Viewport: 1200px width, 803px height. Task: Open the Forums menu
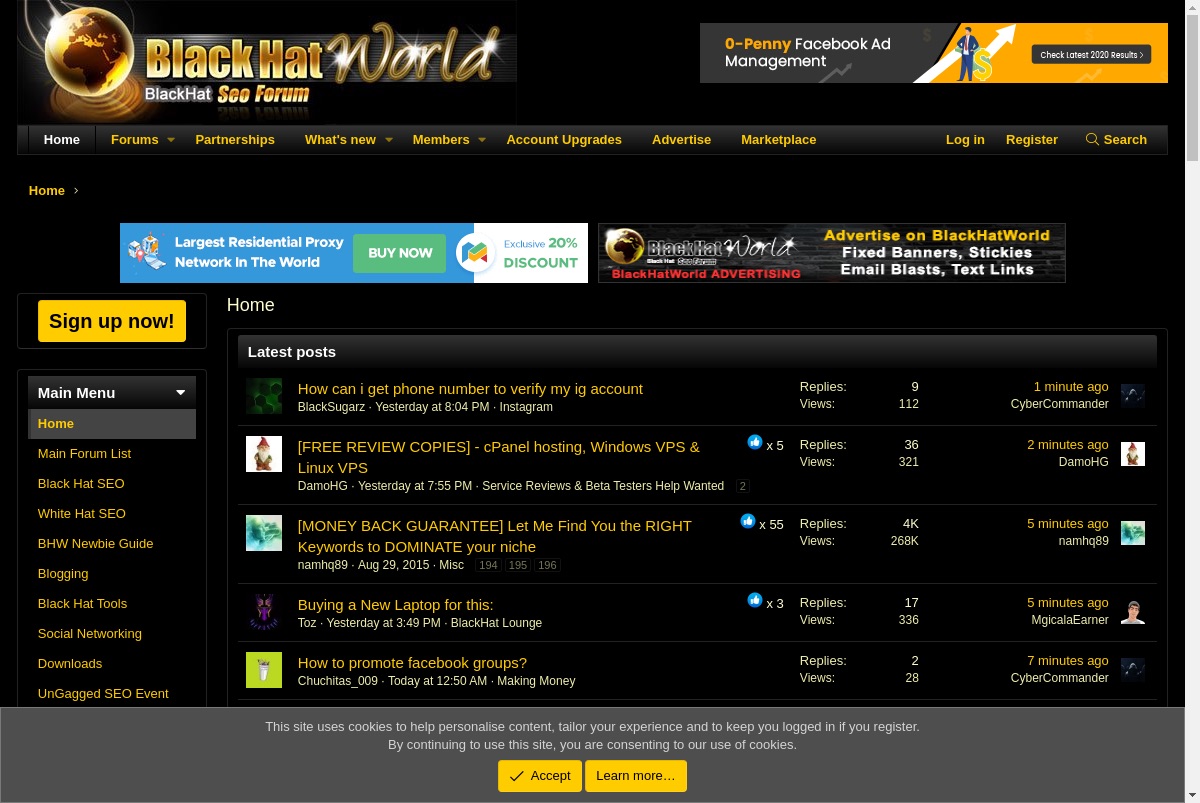(135, 140)
